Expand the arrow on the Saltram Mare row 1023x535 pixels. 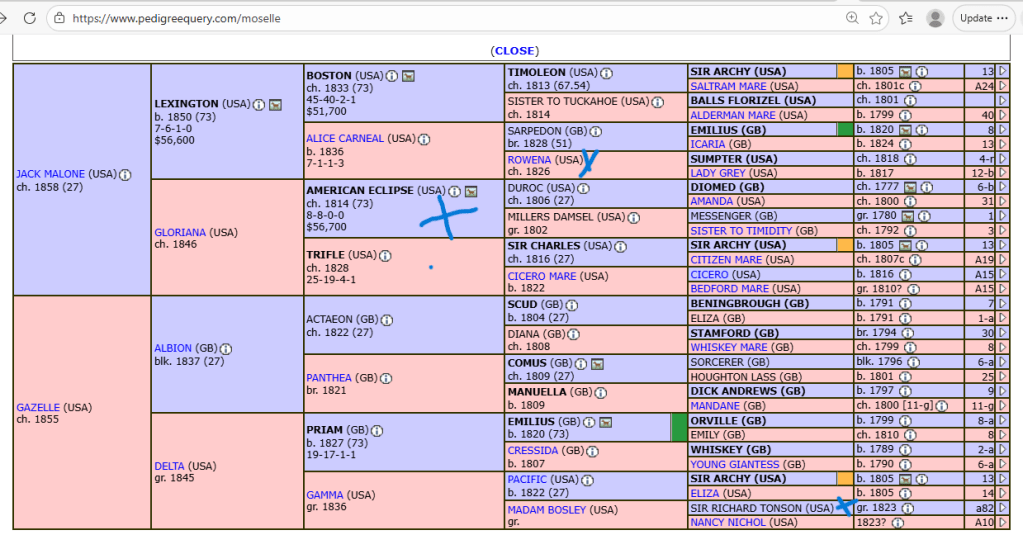[1002, 86]
